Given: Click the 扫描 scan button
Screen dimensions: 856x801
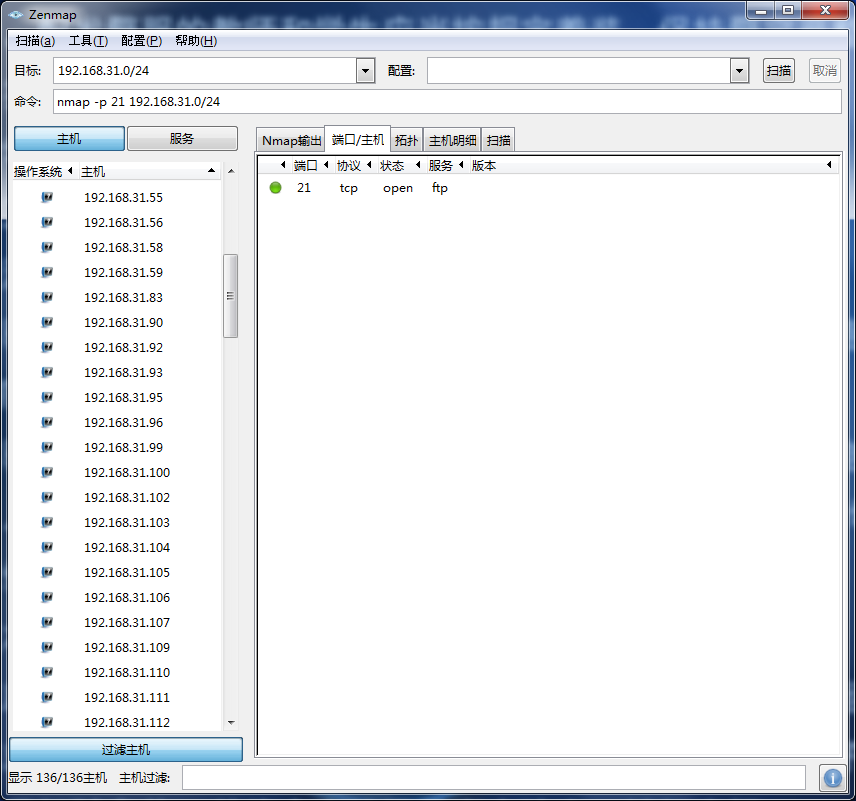Looking at the screenshot, I should pyautogui.click(x=778, y=70).
